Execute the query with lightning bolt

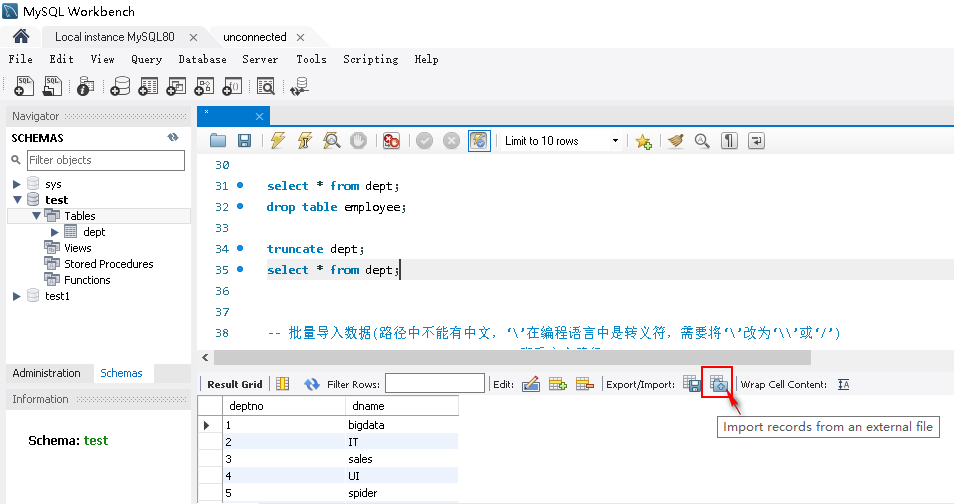coord(277,141)
